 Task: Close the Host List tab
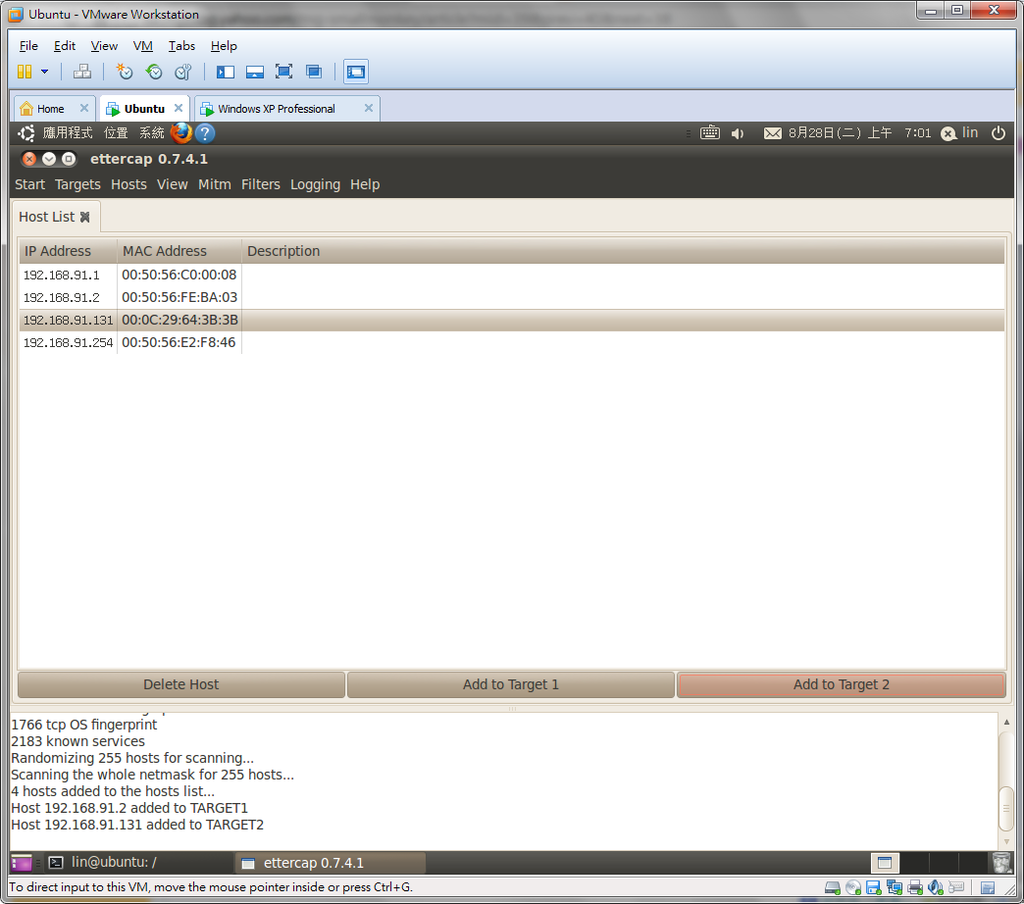85,217
